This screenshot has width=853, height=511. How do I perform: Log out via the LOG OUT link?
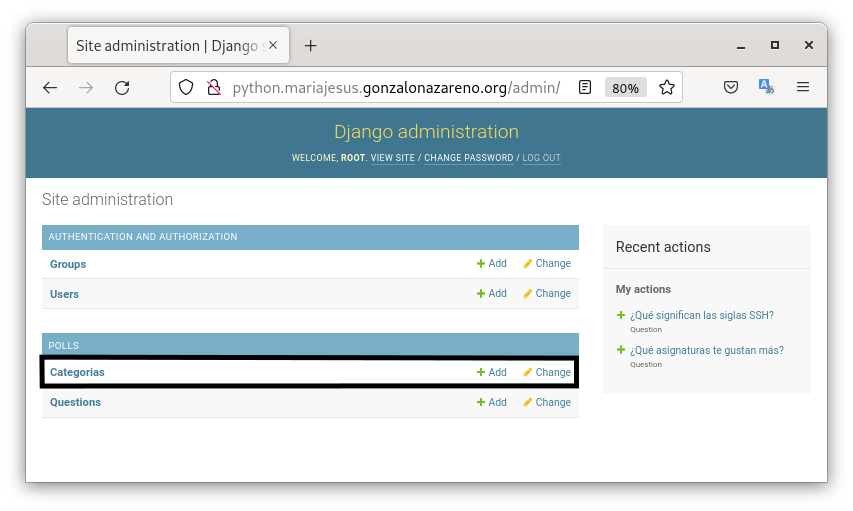click(541, 158)
